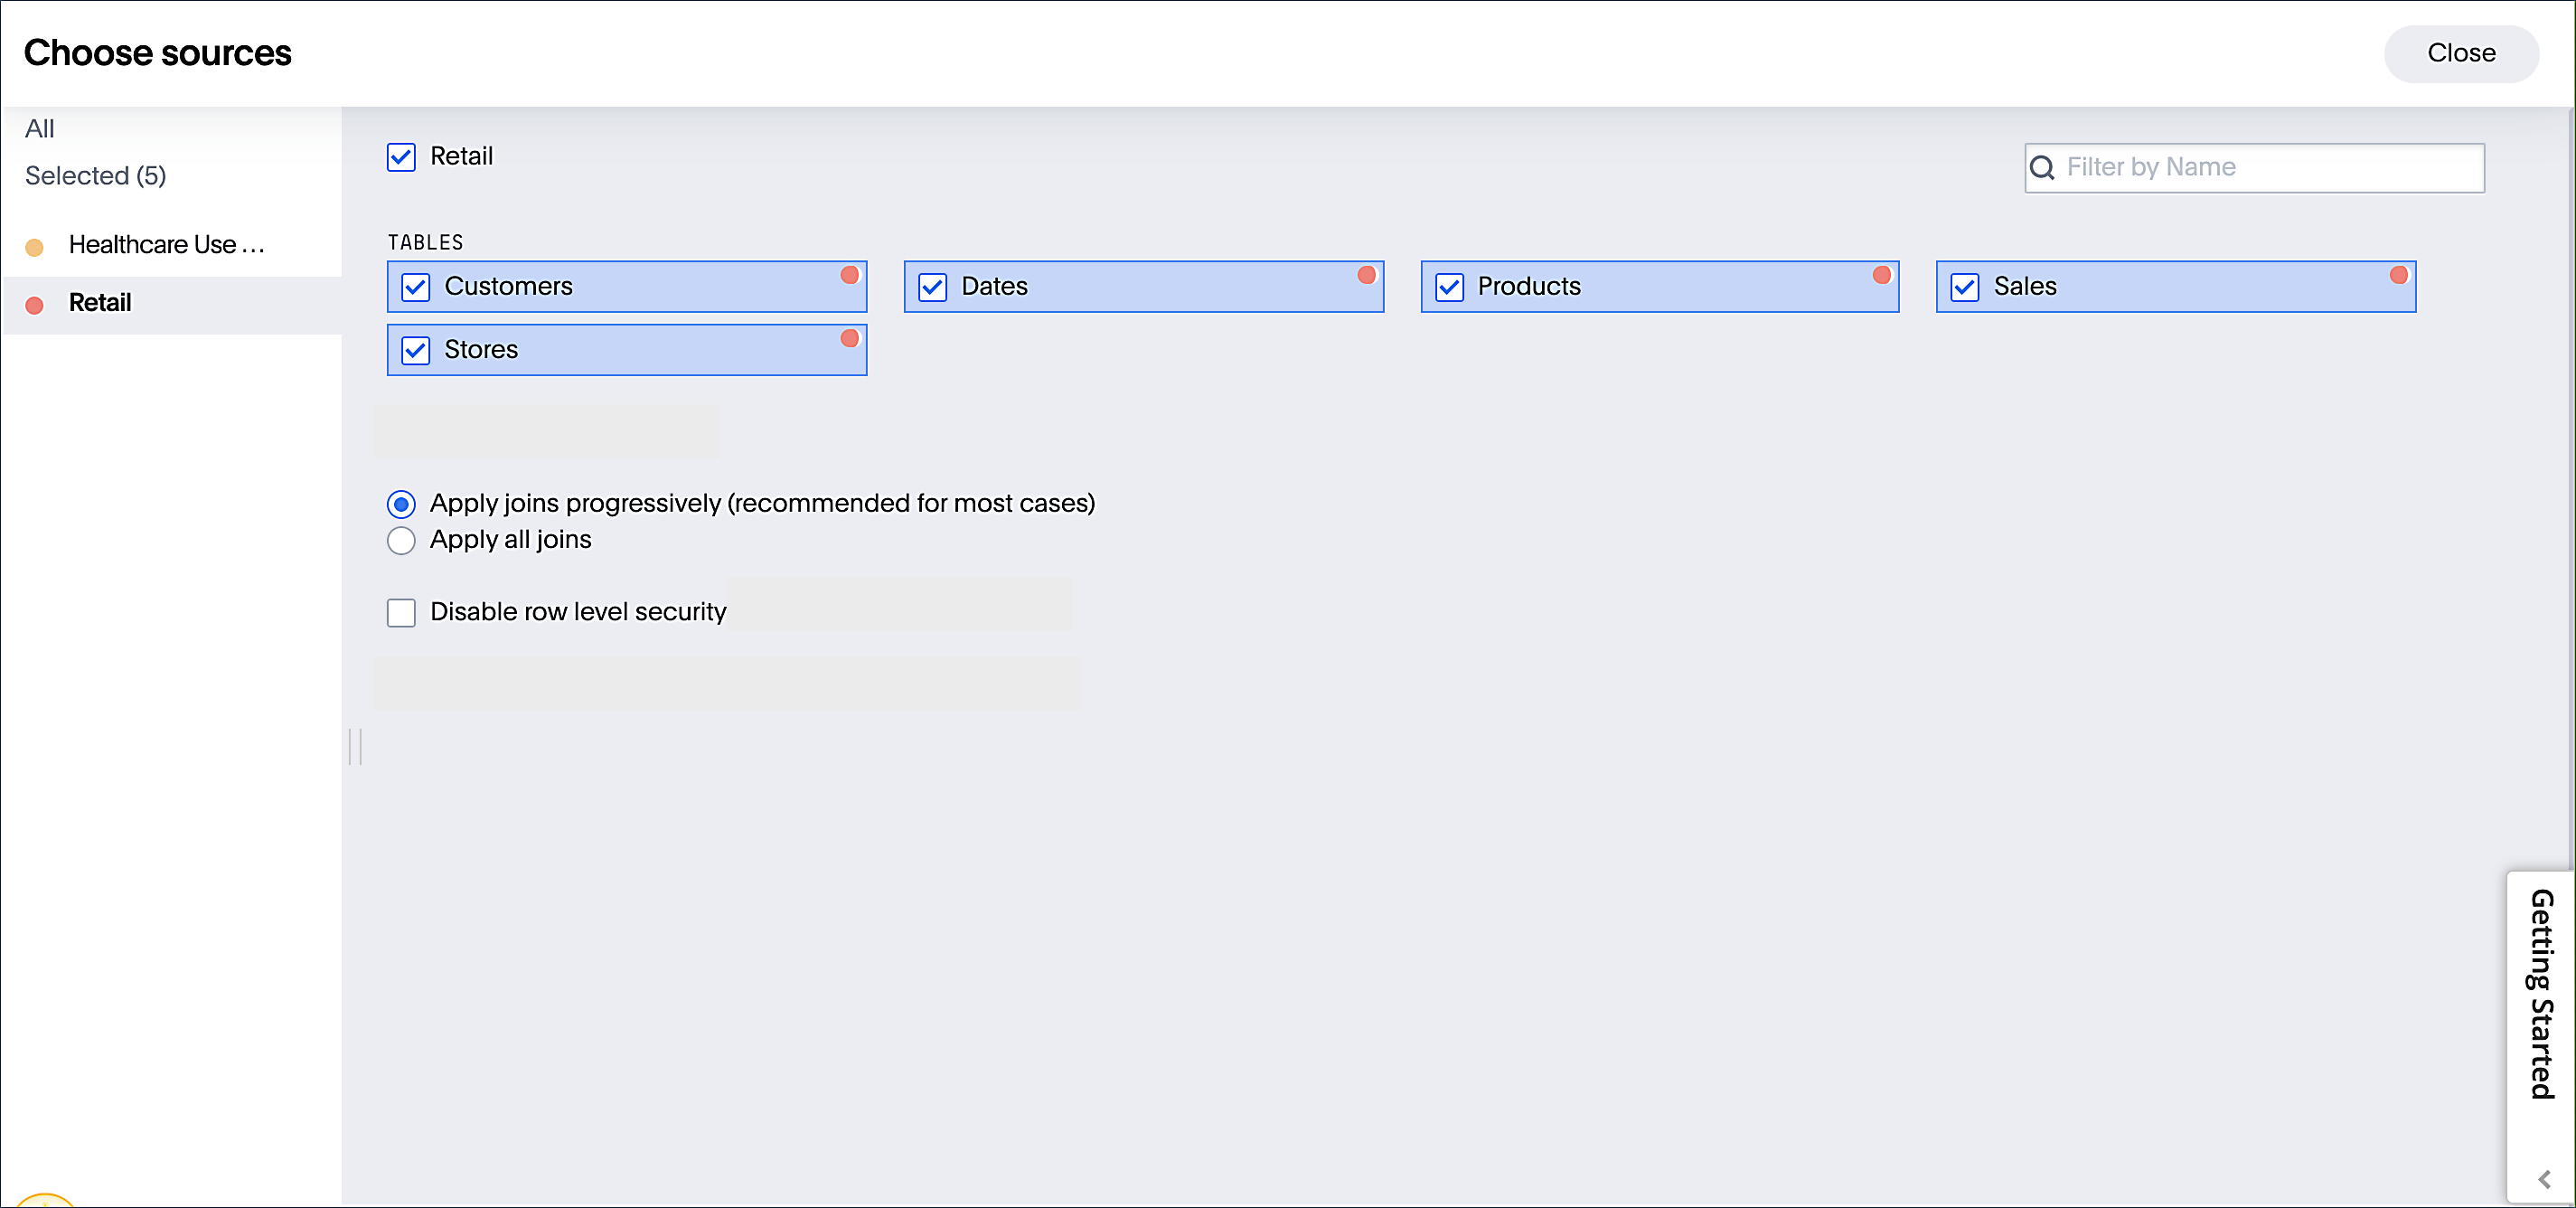The height and width of the screenshot is (1208, 2576).
Task: Click the red dot on Dates table
Action: [1366, 275]
